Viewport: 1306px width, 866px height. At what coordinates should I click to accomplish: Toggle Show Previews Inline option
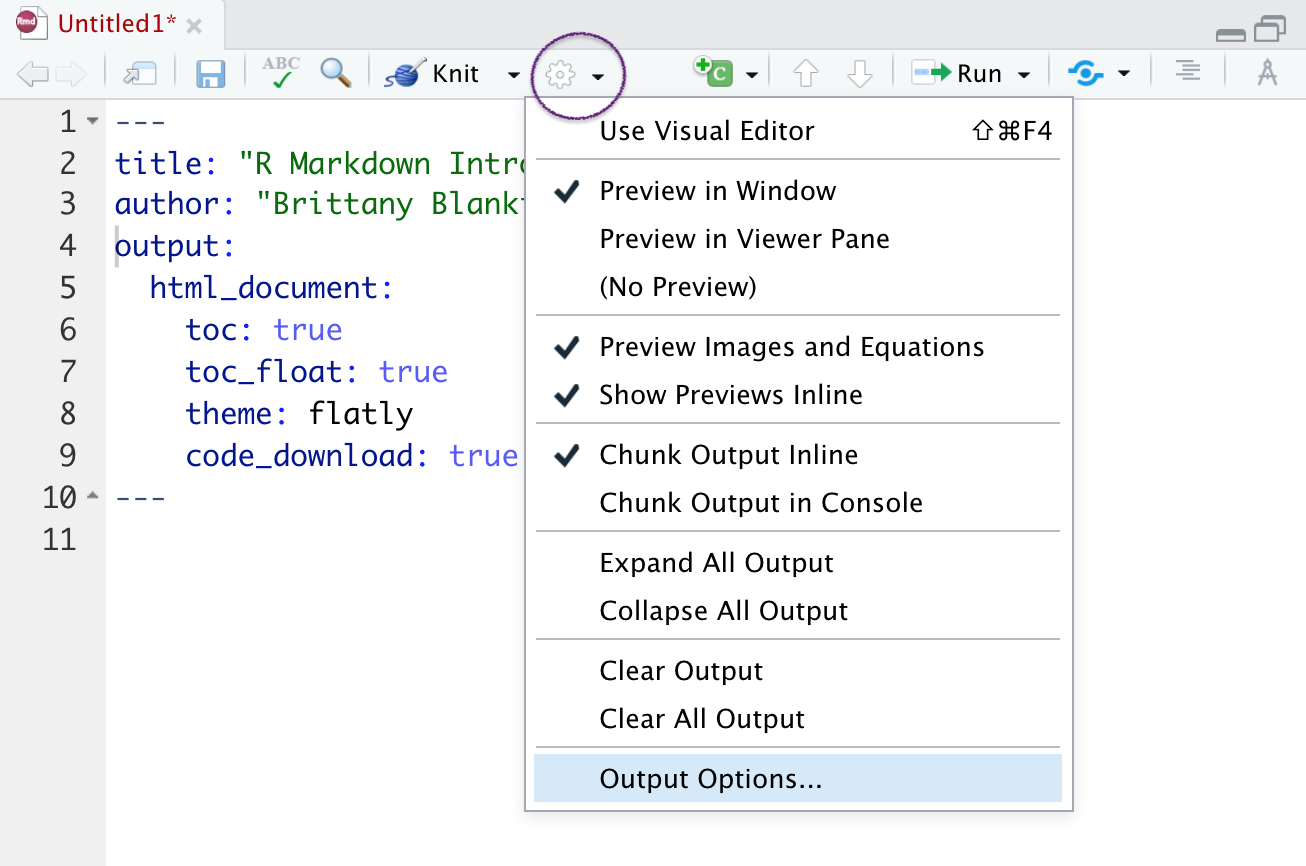pyautogui.click(x=730, y=395)
